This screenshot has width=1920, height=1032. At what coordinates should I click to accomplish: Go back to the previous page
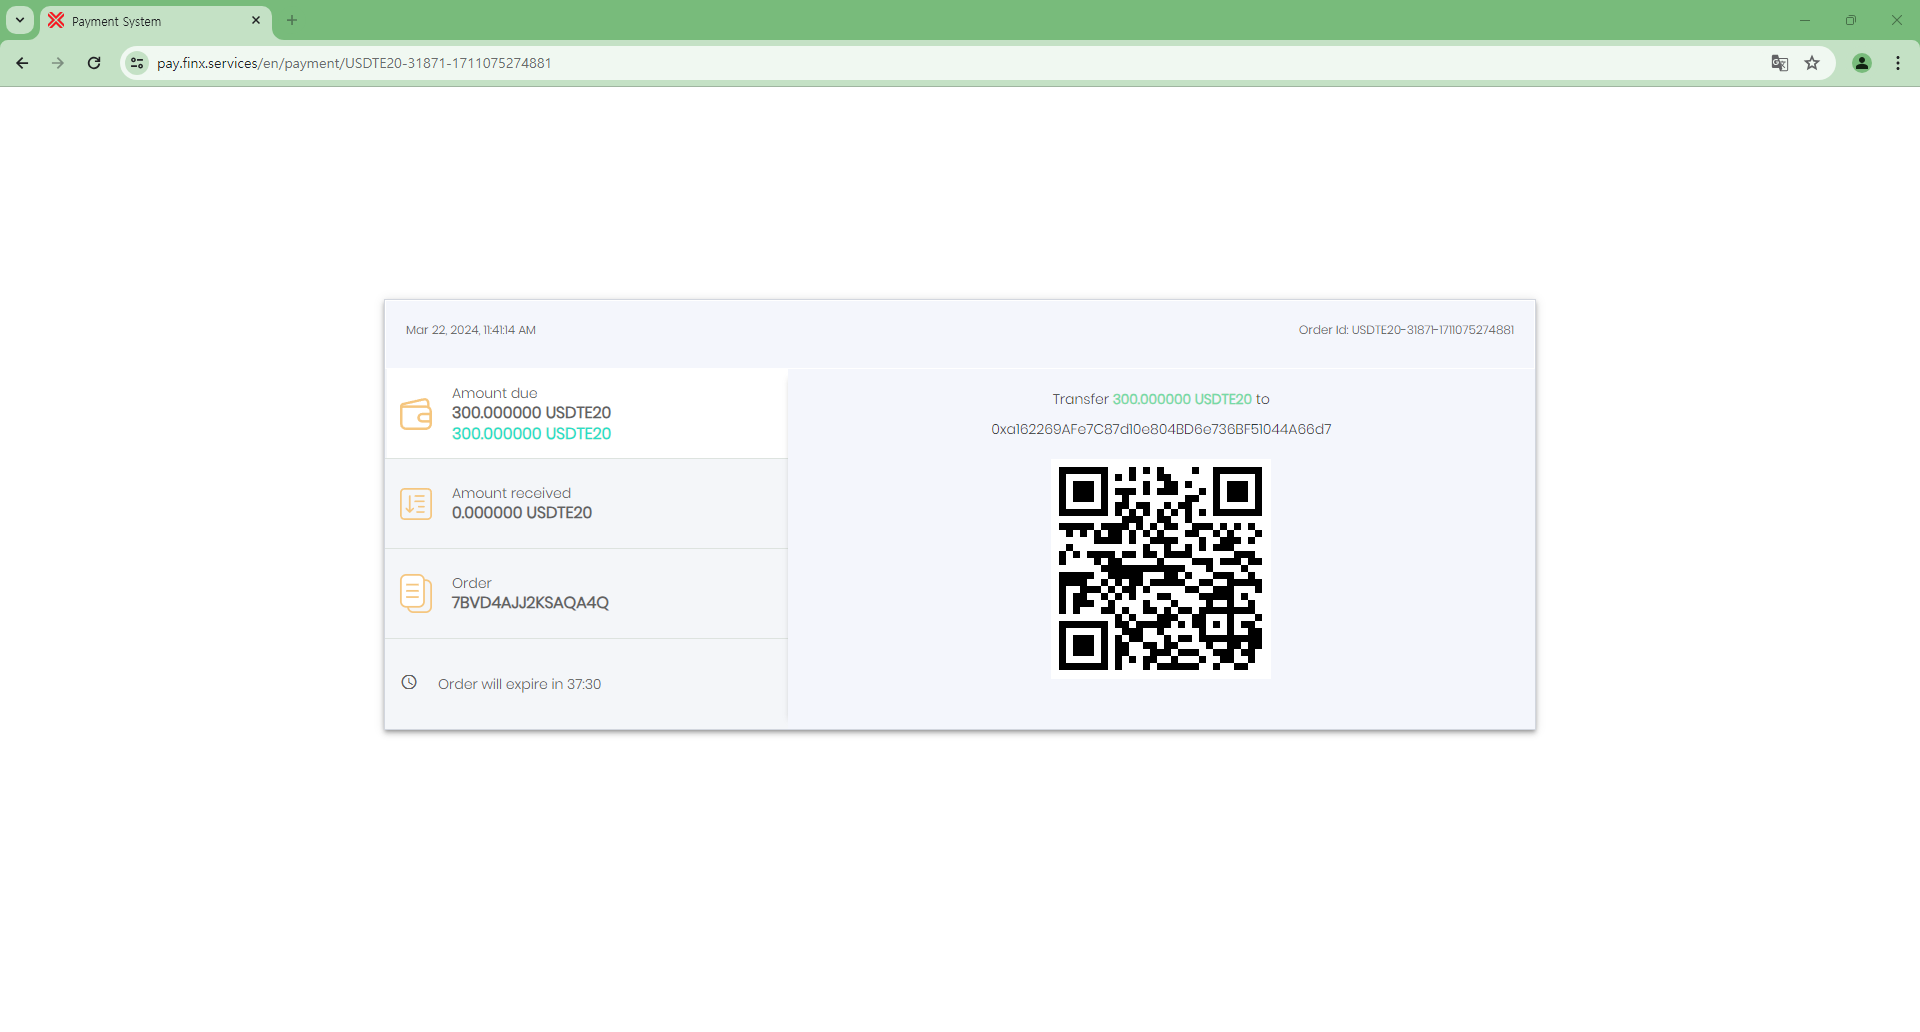click(22, 63)
